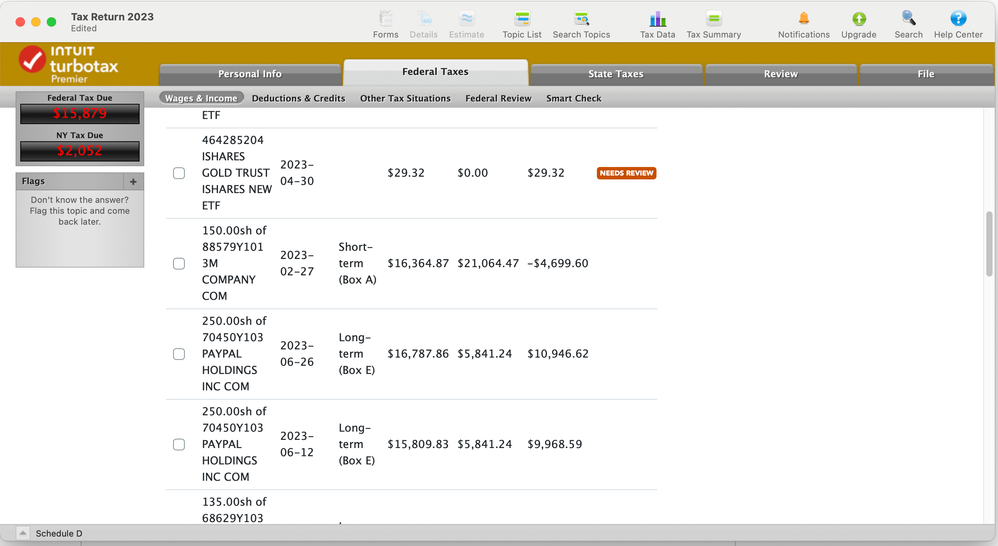Click the $9,968.59 gain value
This screenshot has width=998, height=546.
(x=554, y=444)
